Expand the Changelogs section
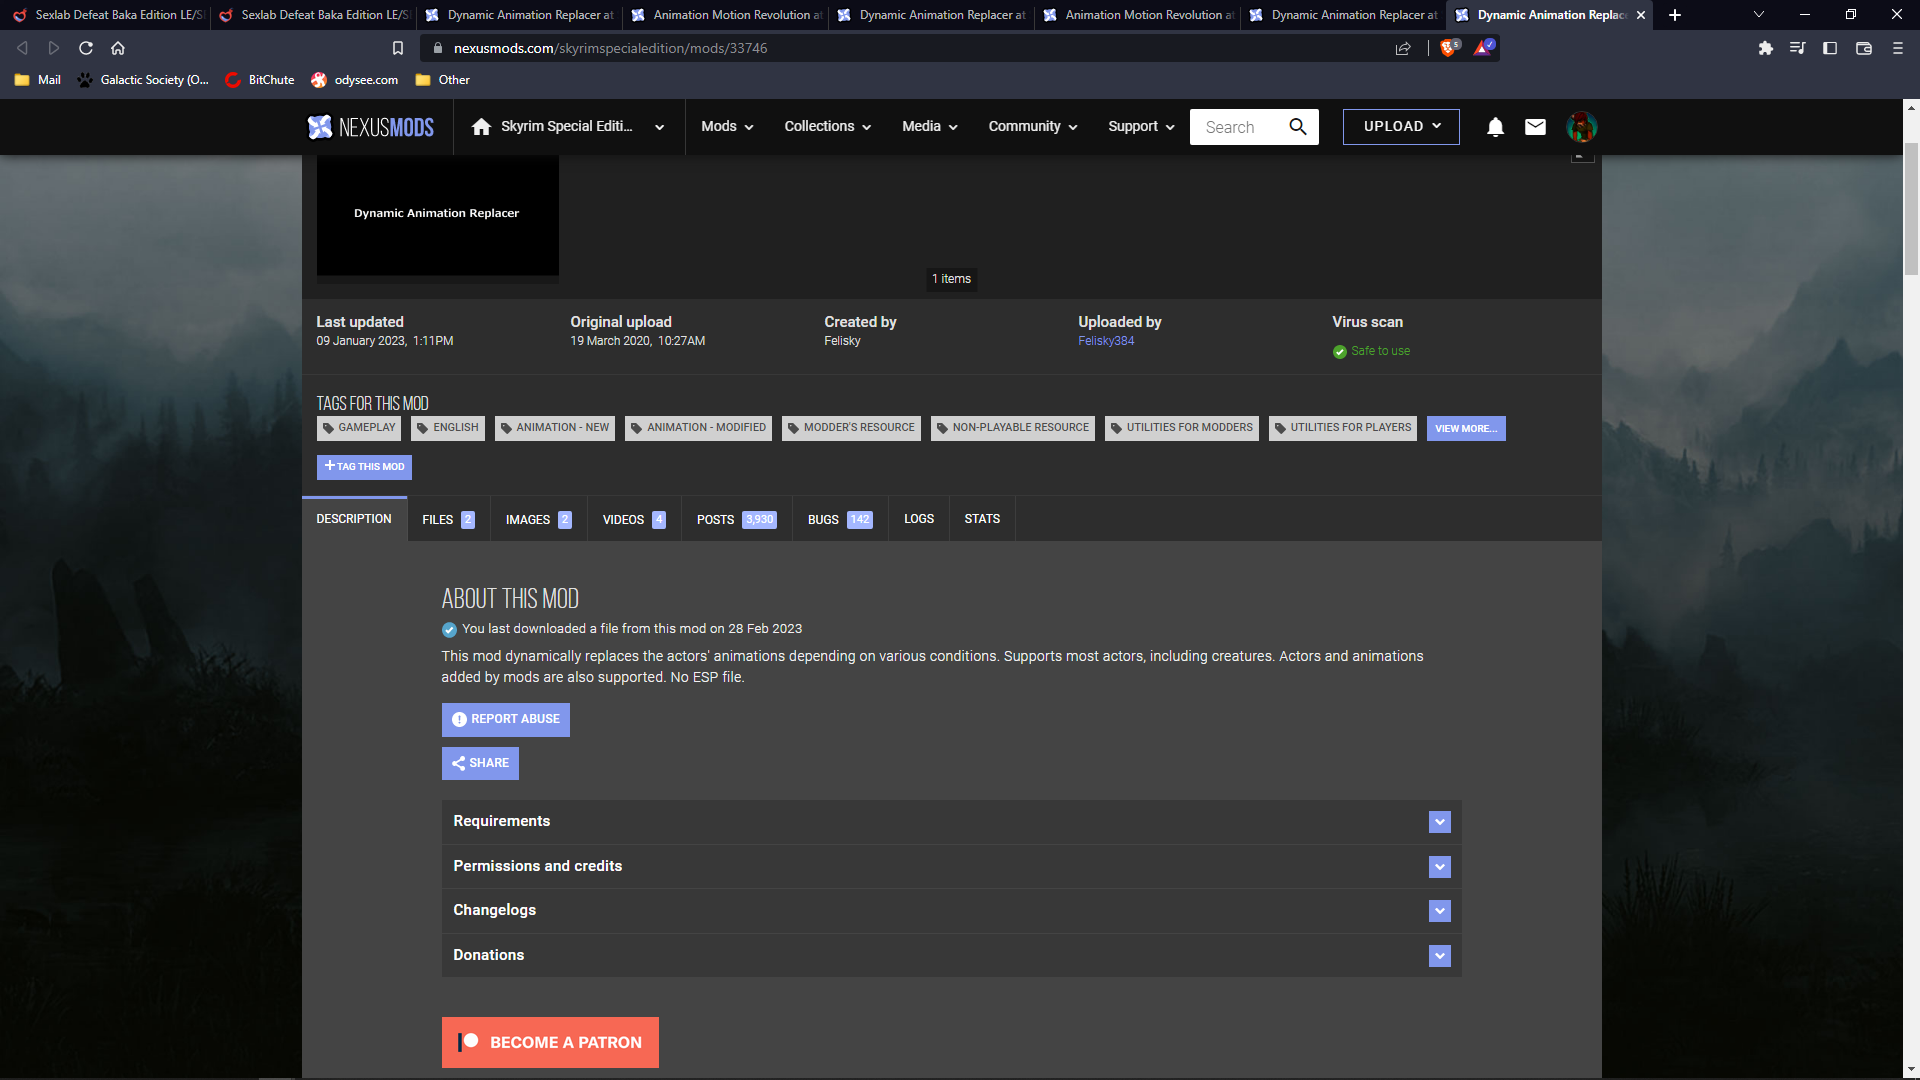The width and height of the screenshot is (1920, 1080). (x=1439, y=910)
